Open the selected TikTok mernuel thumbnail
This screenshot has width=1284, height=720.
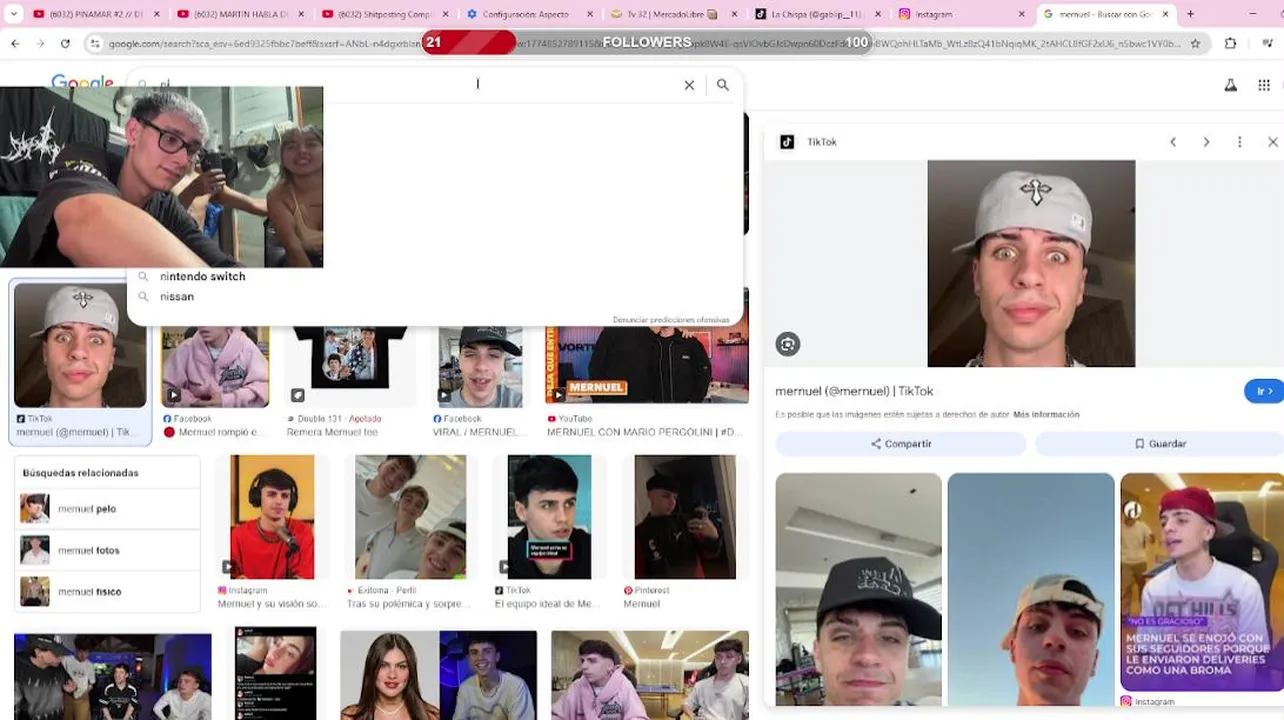[80, 345]
